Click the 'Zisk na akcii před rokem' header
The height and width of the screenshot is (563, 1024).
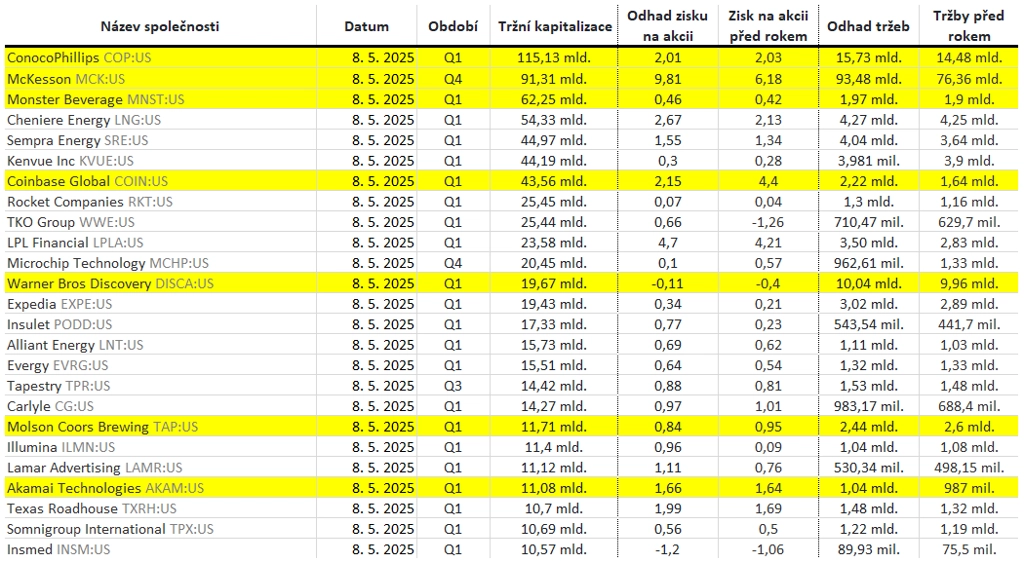pos(768,26)
